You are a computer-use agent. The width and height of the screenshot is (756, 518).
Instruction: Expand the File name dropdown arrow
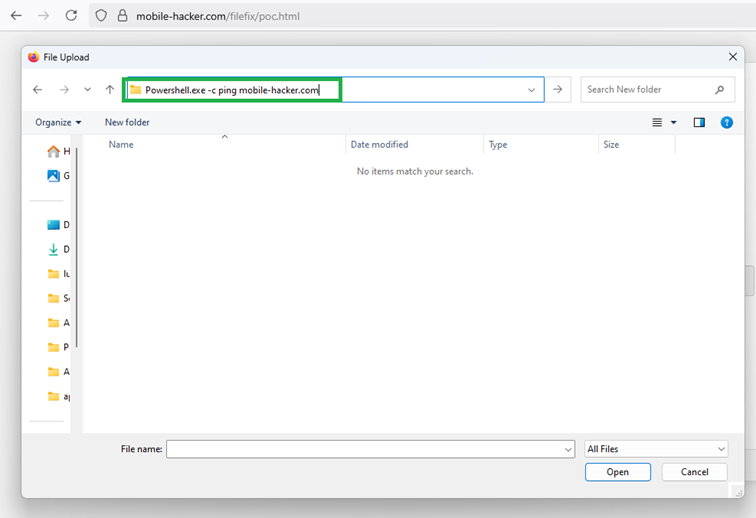(568, 450)
